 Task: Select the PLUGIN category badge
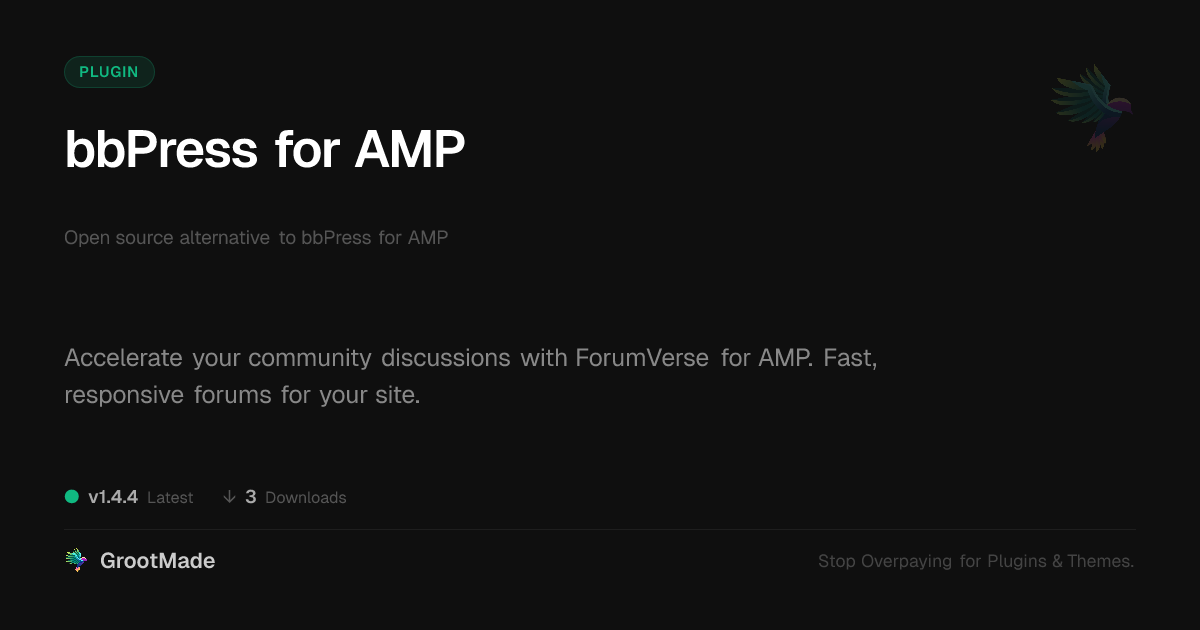pos(109,72)
